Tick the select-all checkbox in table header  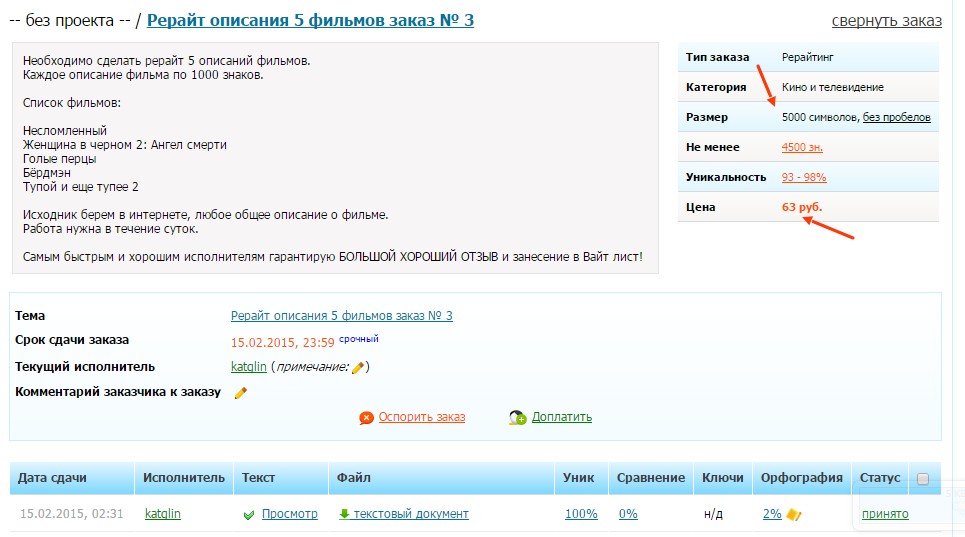(x=923, y=479)
